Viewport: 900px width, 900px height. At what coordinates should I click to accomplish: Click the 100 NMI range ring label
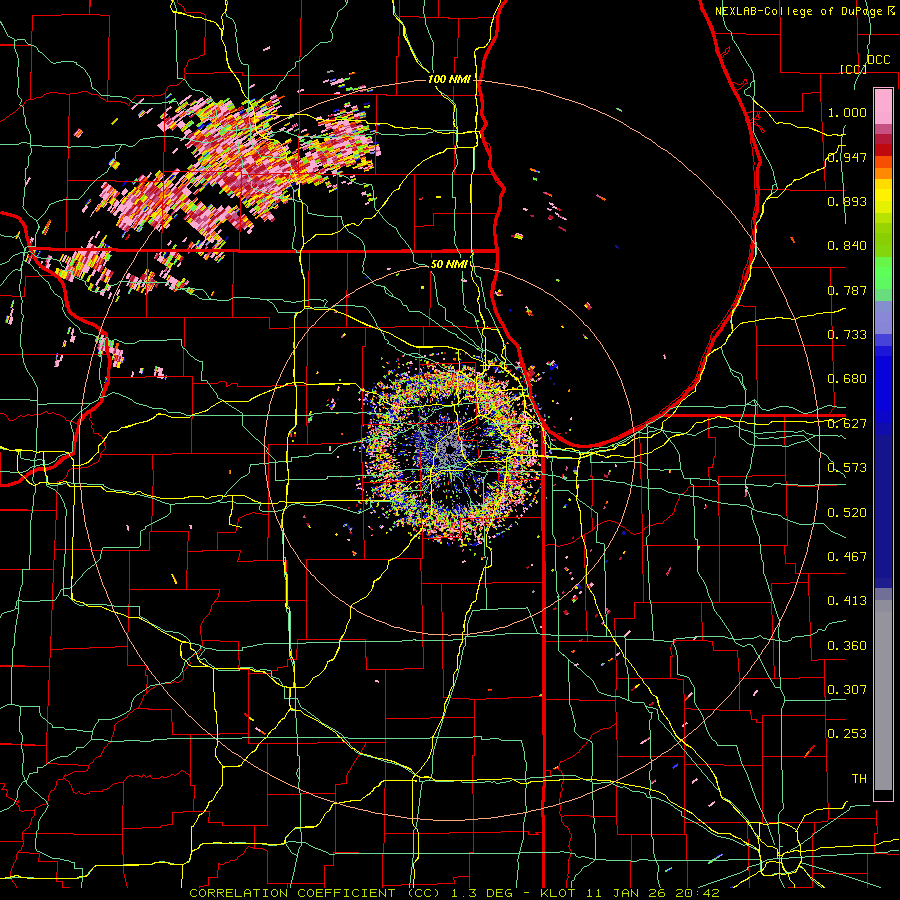449,79
